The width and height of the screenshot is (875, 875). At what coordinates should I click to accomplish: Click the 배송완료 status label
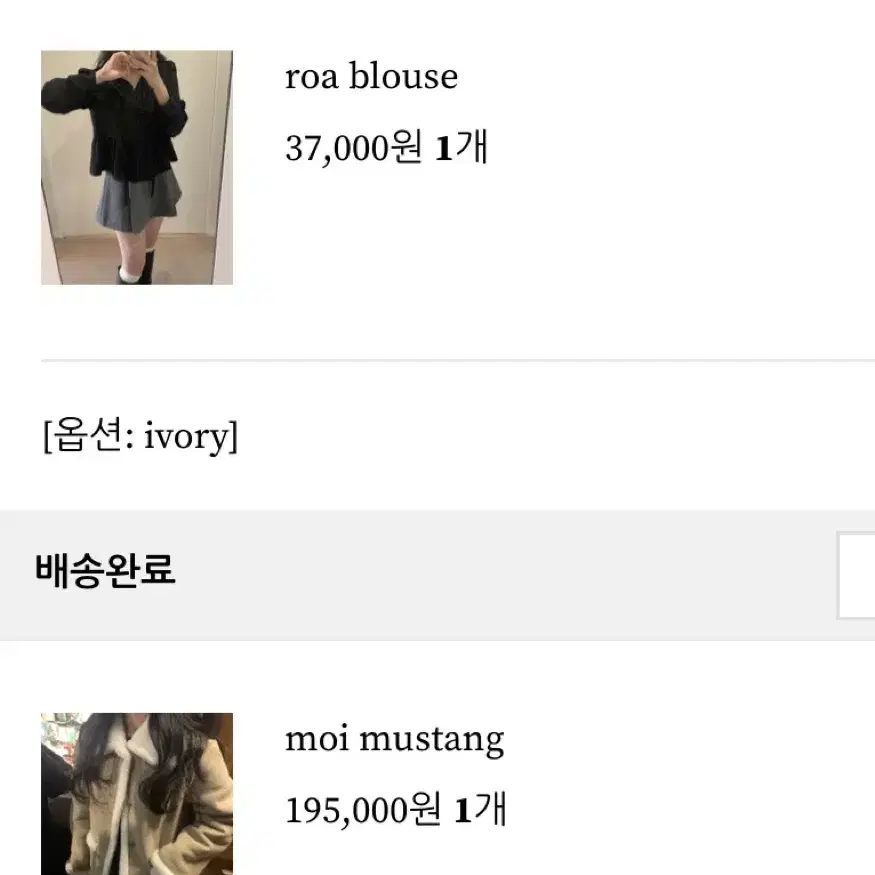coord(105,570)
